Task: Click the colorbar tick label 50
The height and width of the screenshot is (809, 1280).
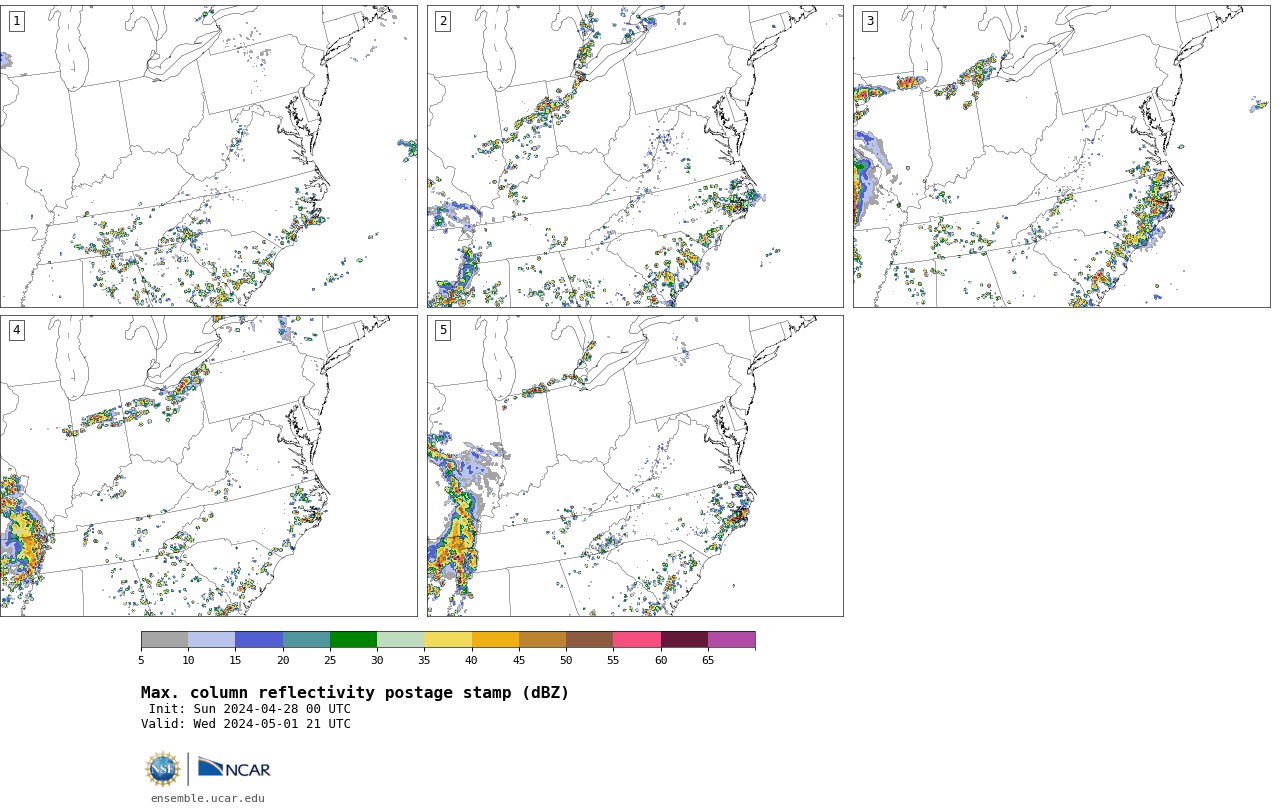Action: (x=566, y=660)
